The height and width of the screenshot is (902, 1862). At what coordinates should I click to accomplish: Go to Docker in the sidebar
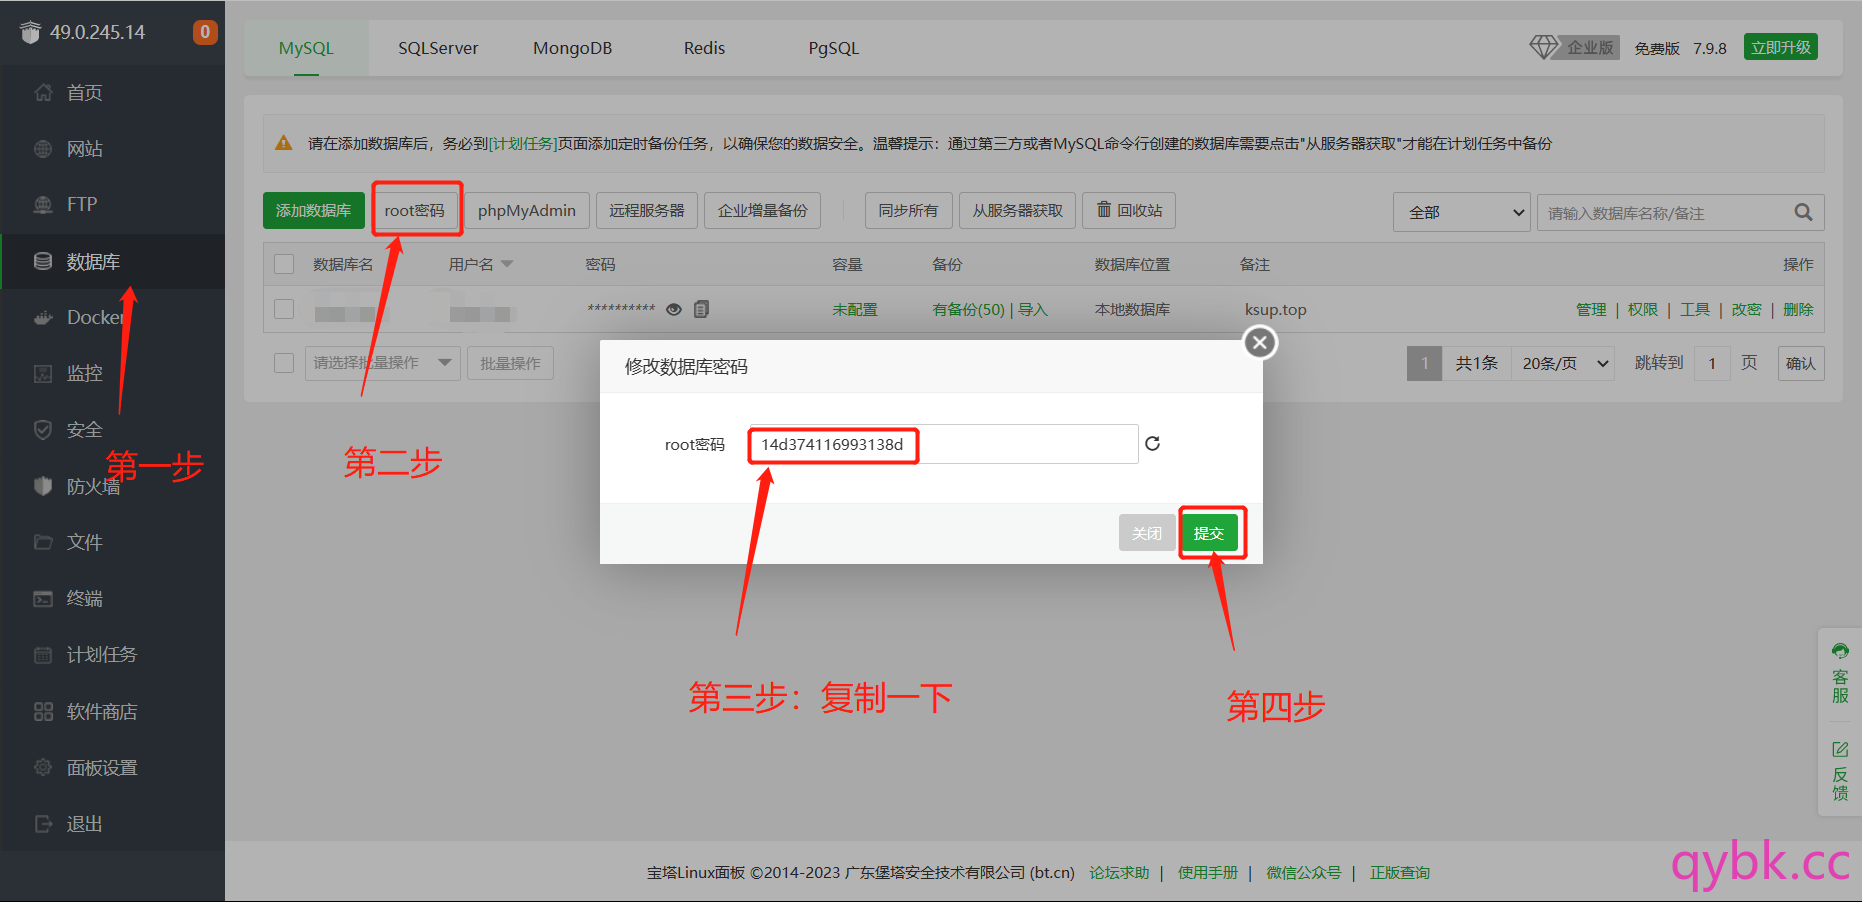112,317
